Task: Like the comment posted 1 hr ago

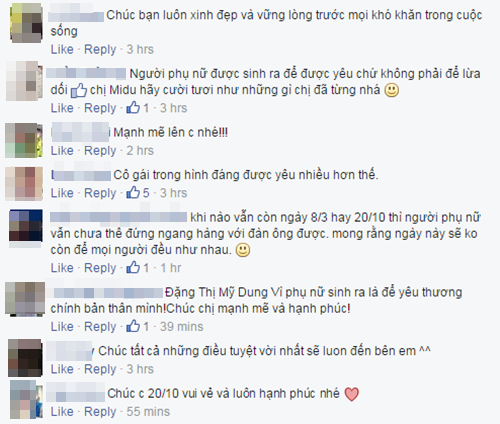Action: coord(62,268)
